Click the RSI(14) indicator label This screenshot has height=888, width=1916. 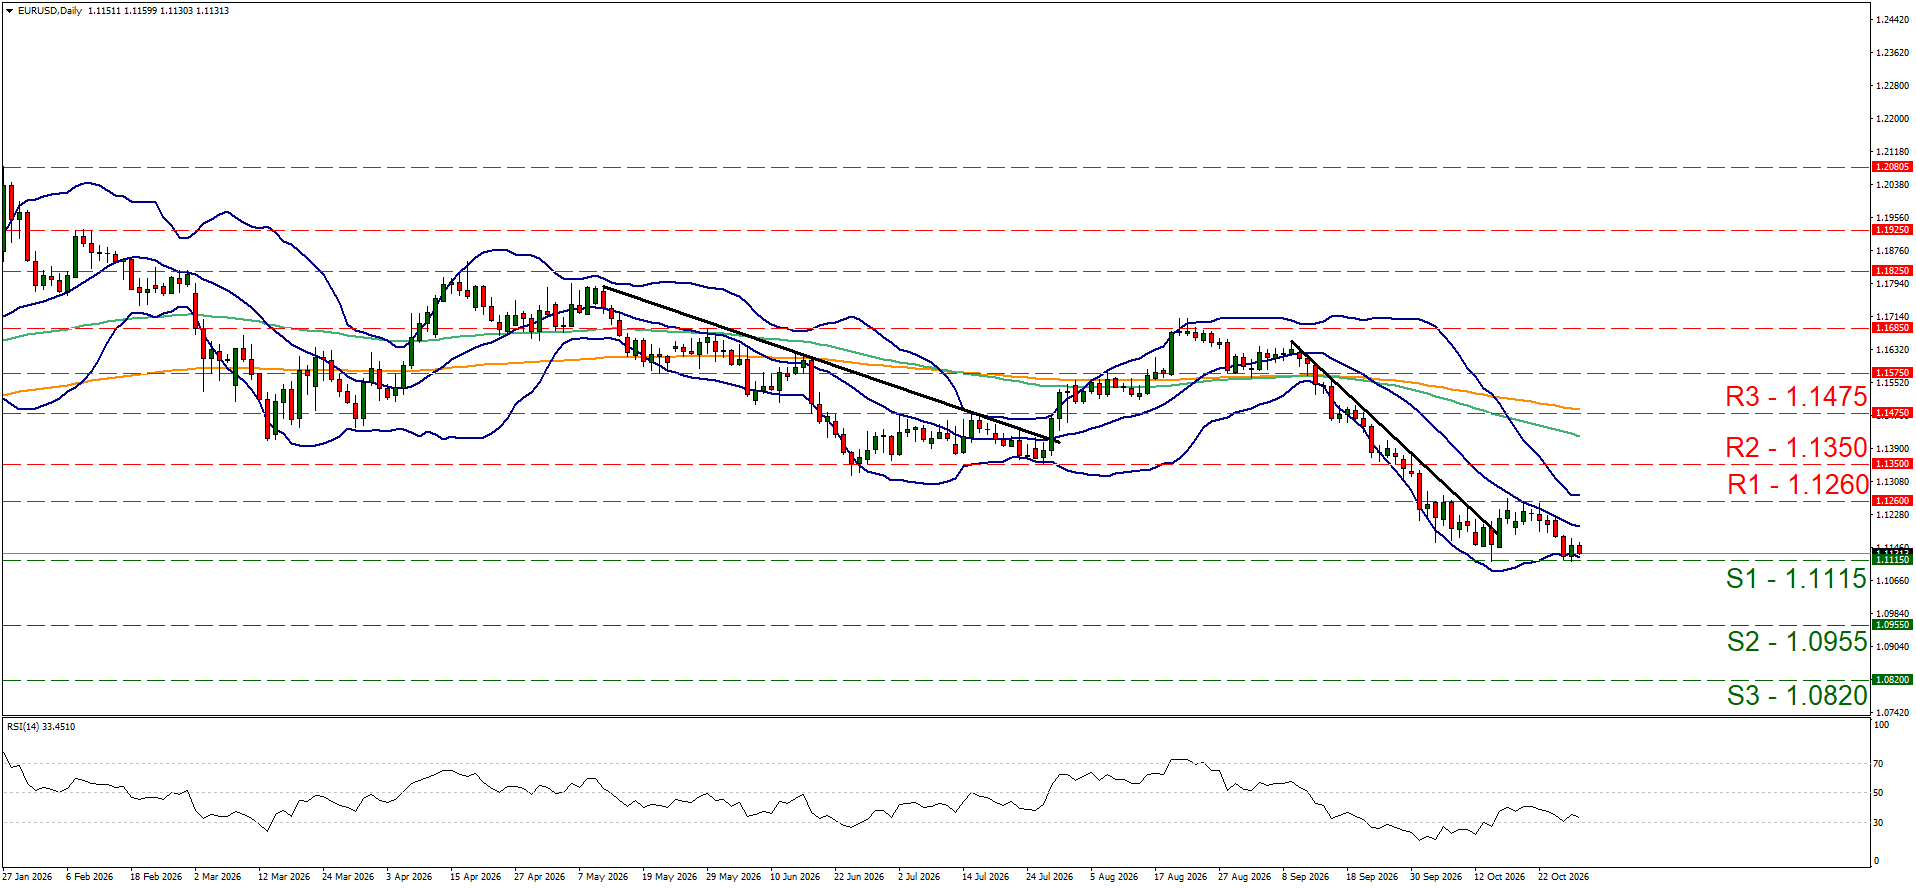tap(41, 727)
